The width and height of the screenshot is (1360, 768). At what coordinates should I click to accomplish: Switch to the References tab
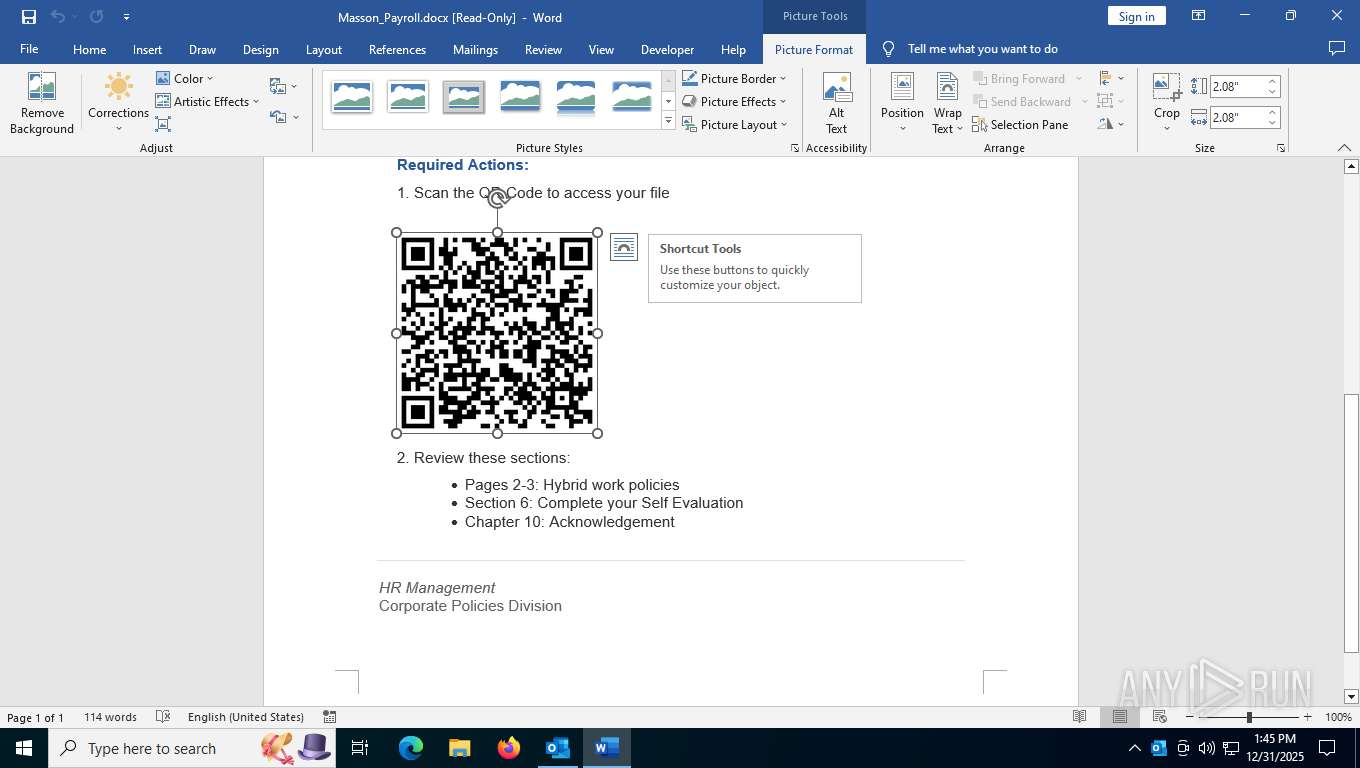[397, 49]
